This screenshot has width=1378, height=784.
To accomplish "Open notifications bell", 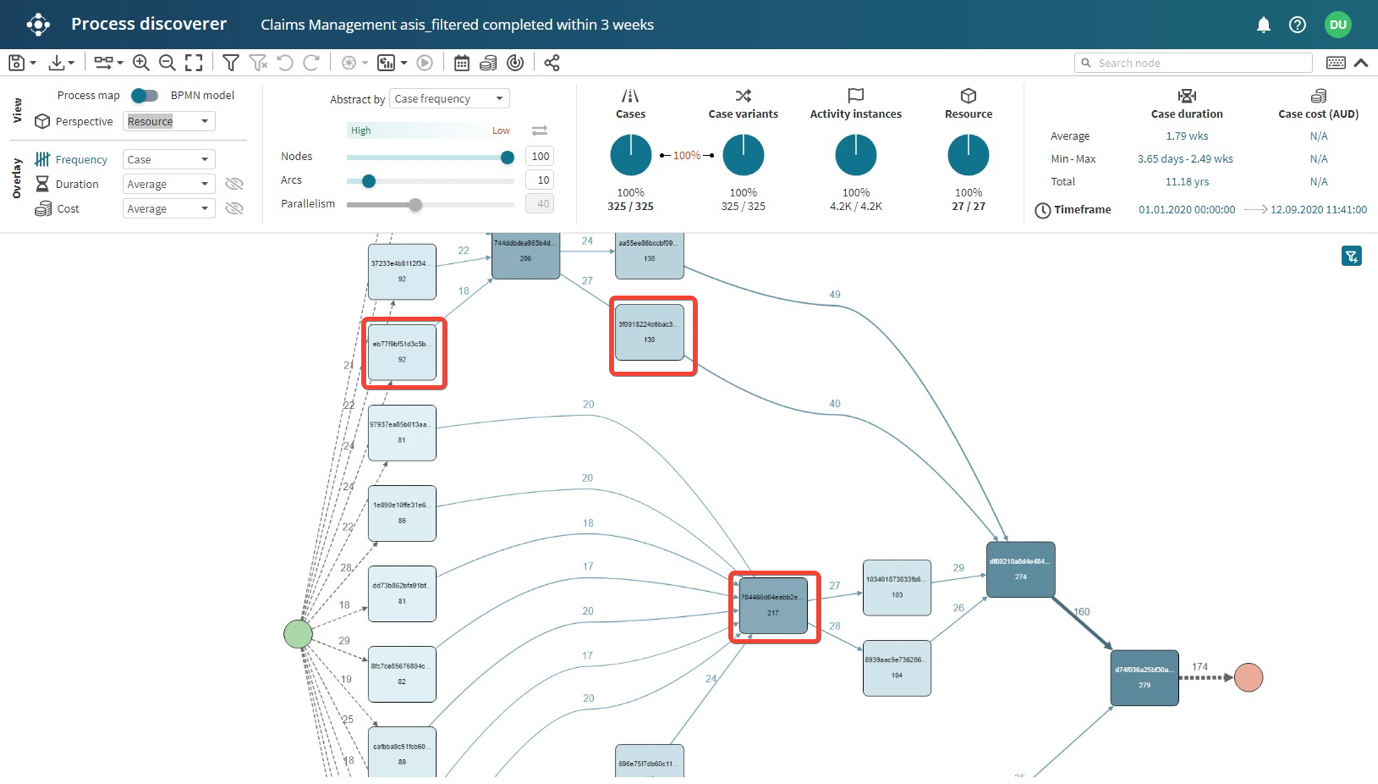I will tap(1263, 25).
